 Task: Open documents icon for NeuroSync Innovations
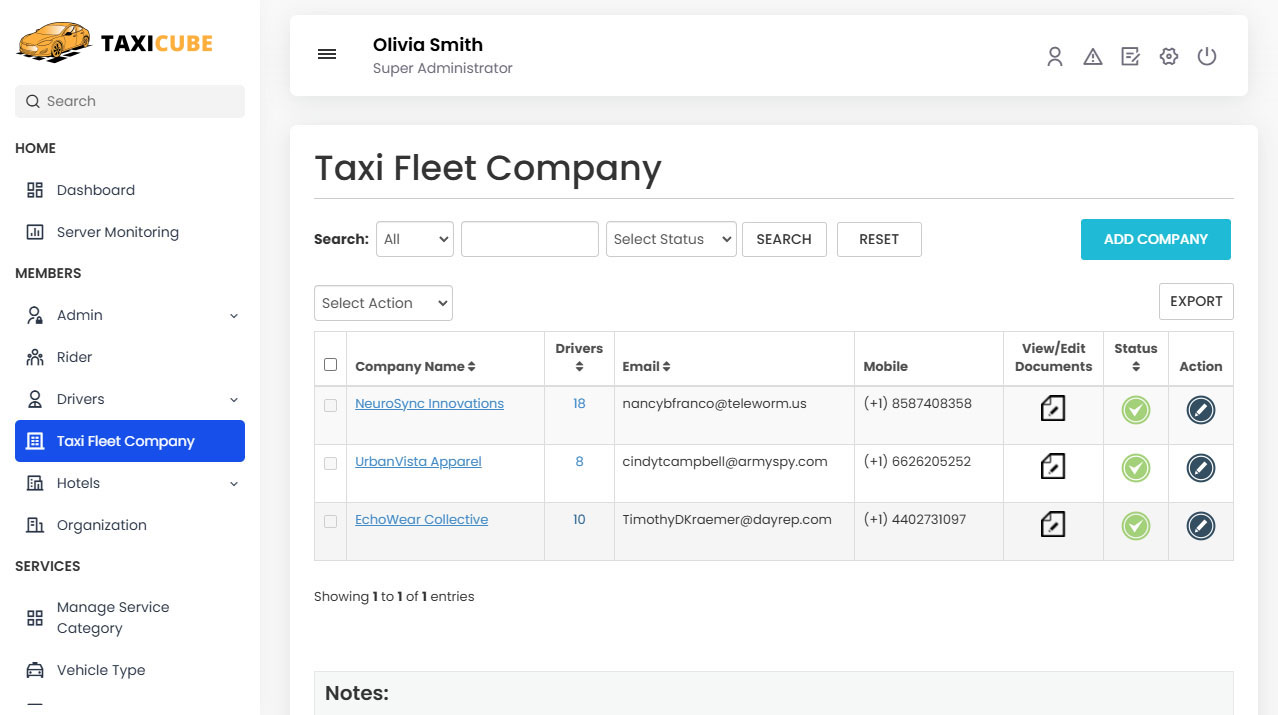click(x=1052, y=408)
